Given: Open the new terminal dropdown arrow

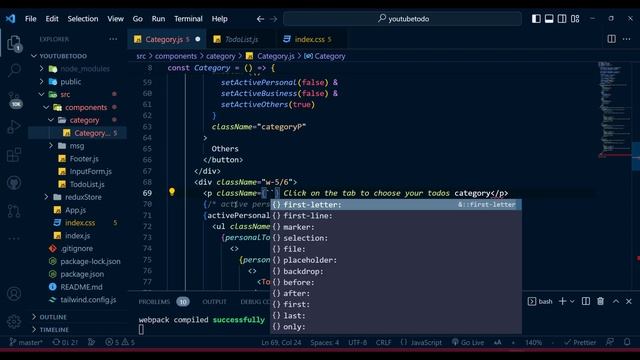Looking at the screenshot, I should 572,301.
